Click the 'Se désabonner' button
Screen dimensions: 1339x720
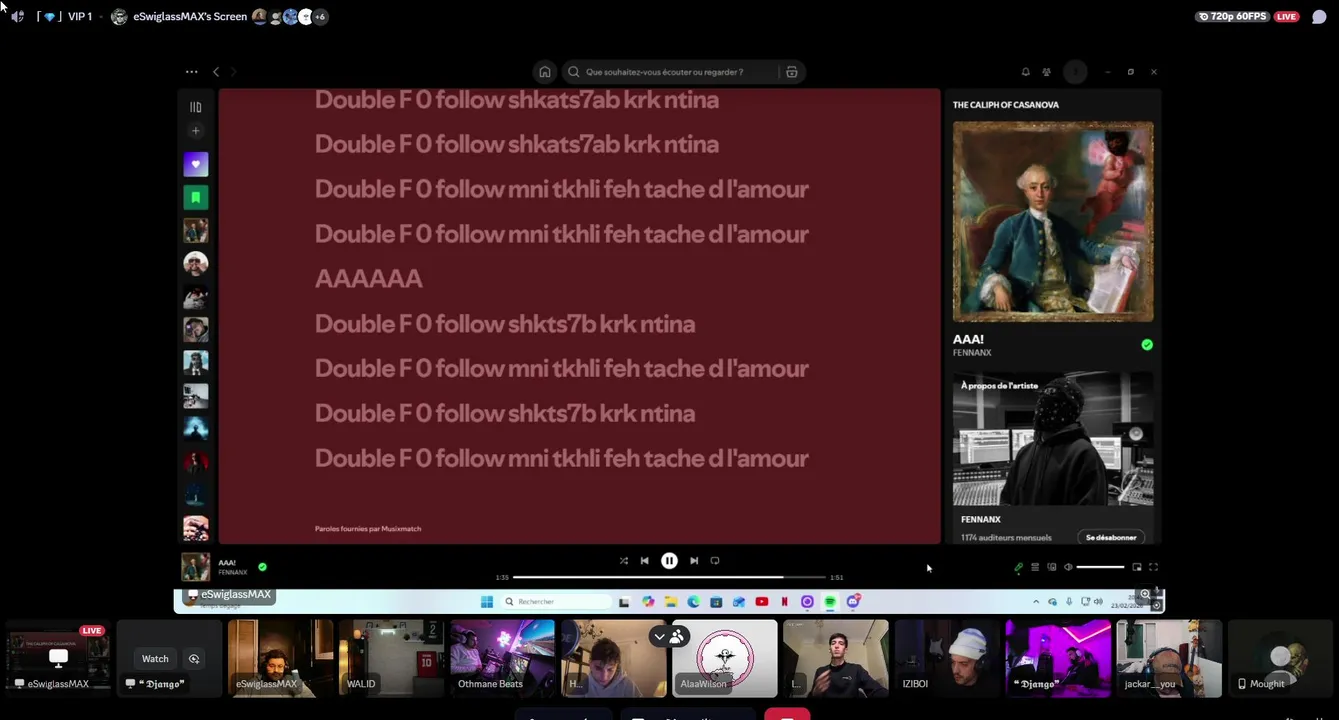[1111, 537]
